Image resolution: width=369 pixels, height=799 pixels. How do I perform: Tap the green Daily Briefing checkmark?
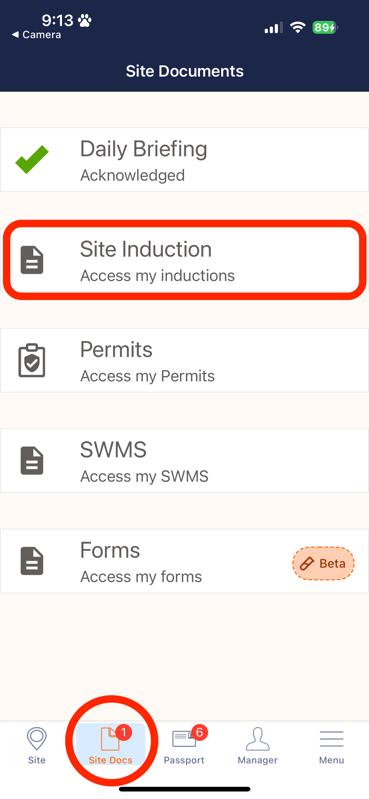pyautogui.click(x=32, y=159)
